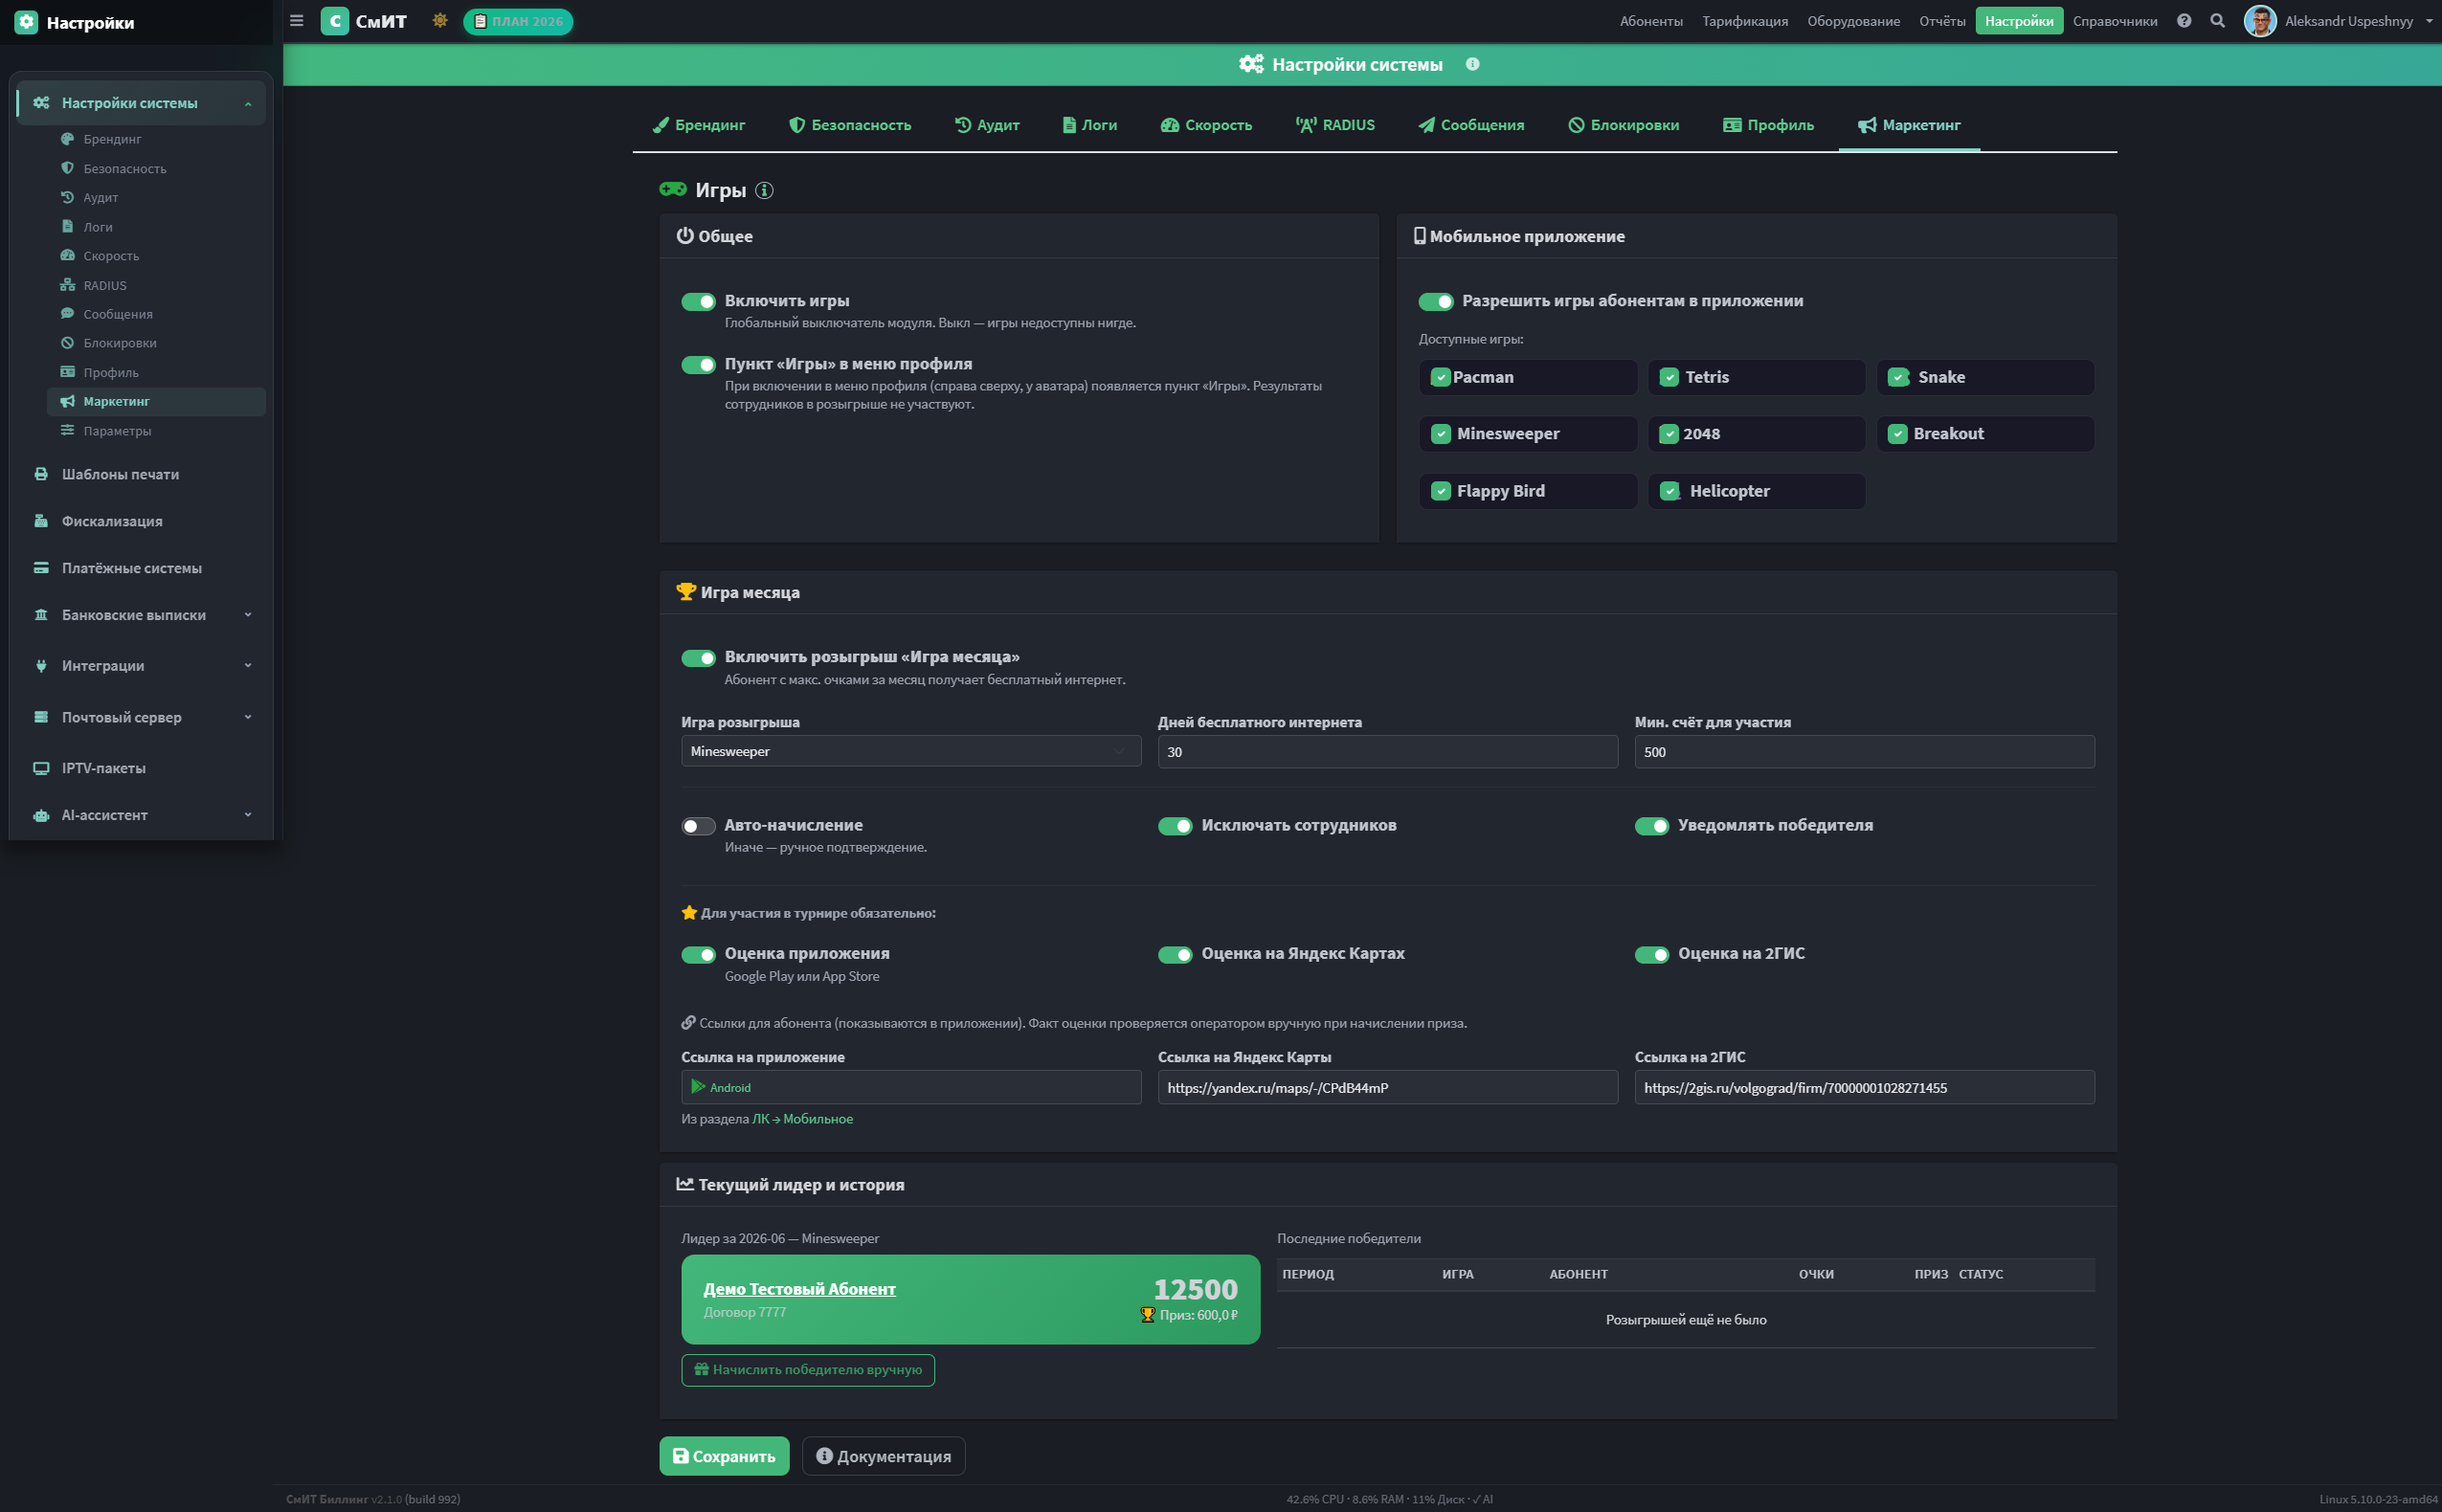Click the ПЛАН 2026 badge
2442x1512 pixels.
518,21
